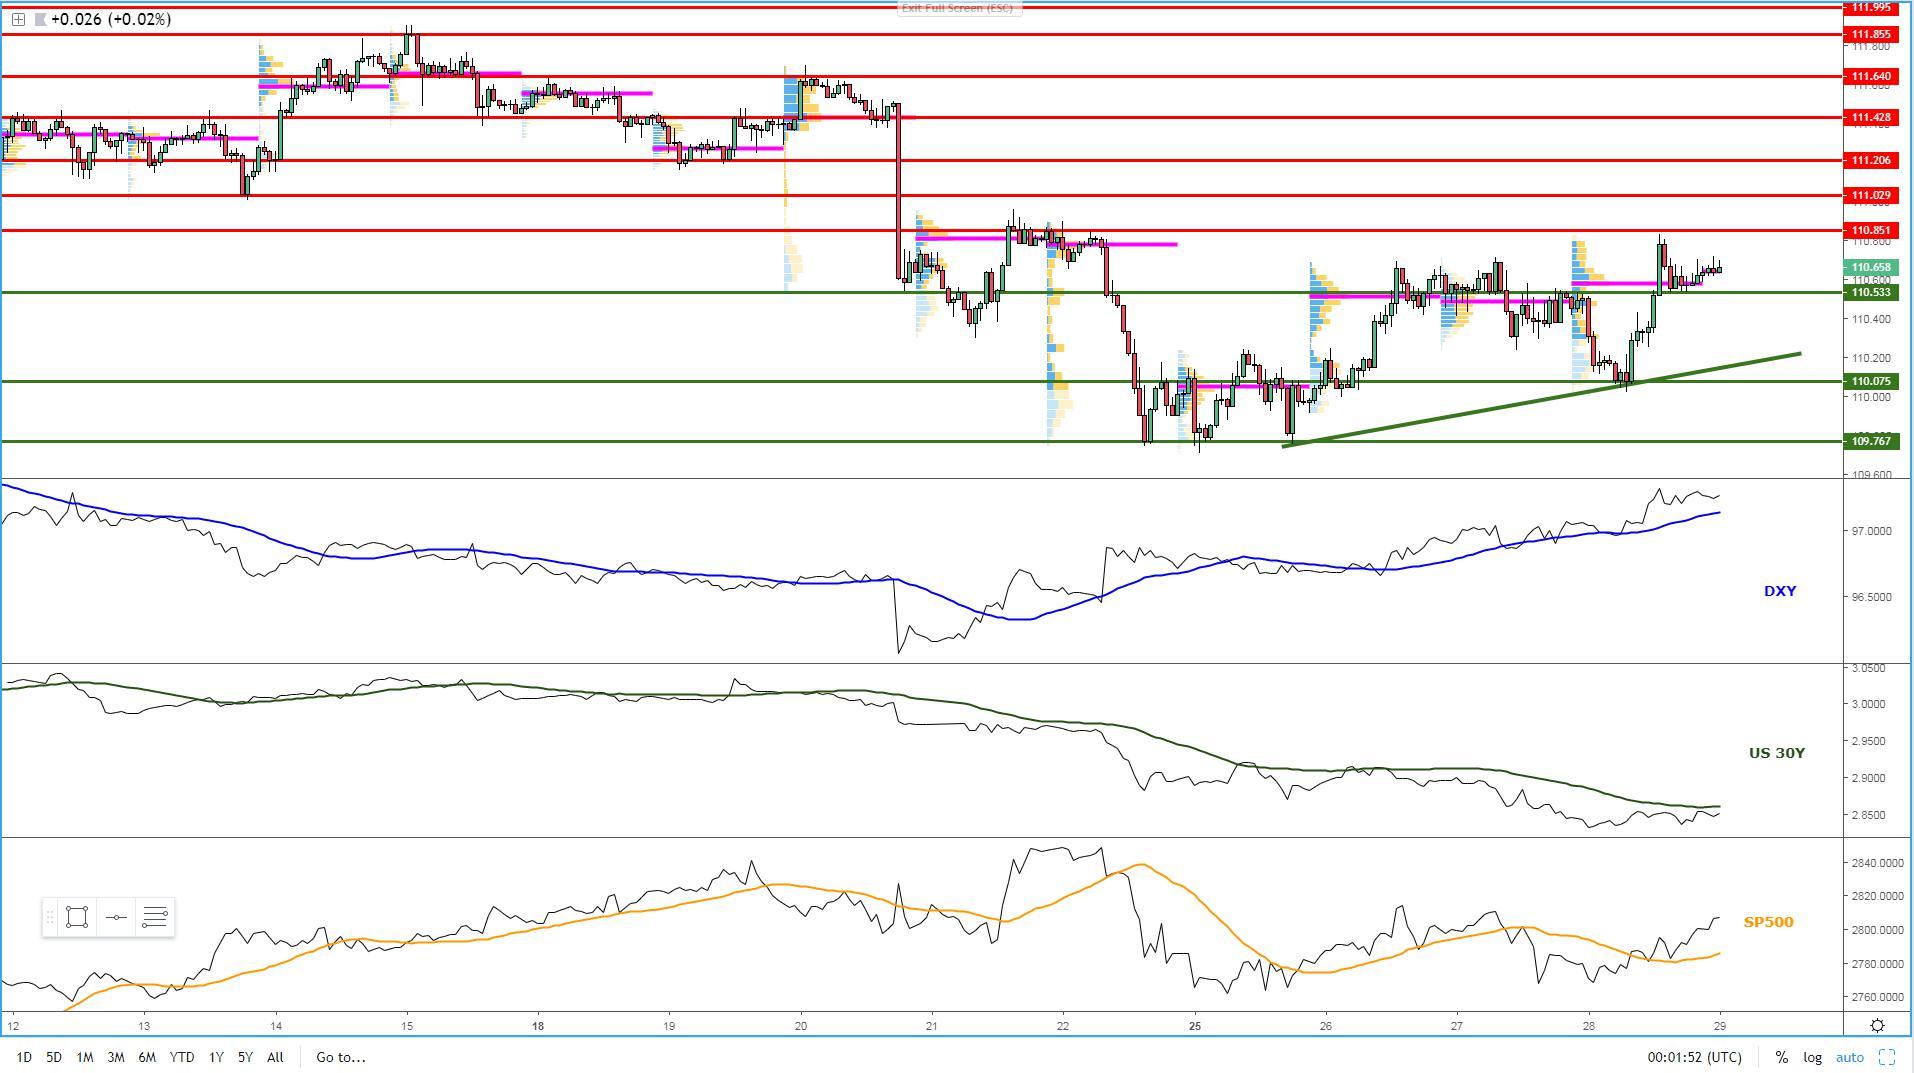Select the rectangle drawing tool

pyautogui.click(x=77, y=917)
